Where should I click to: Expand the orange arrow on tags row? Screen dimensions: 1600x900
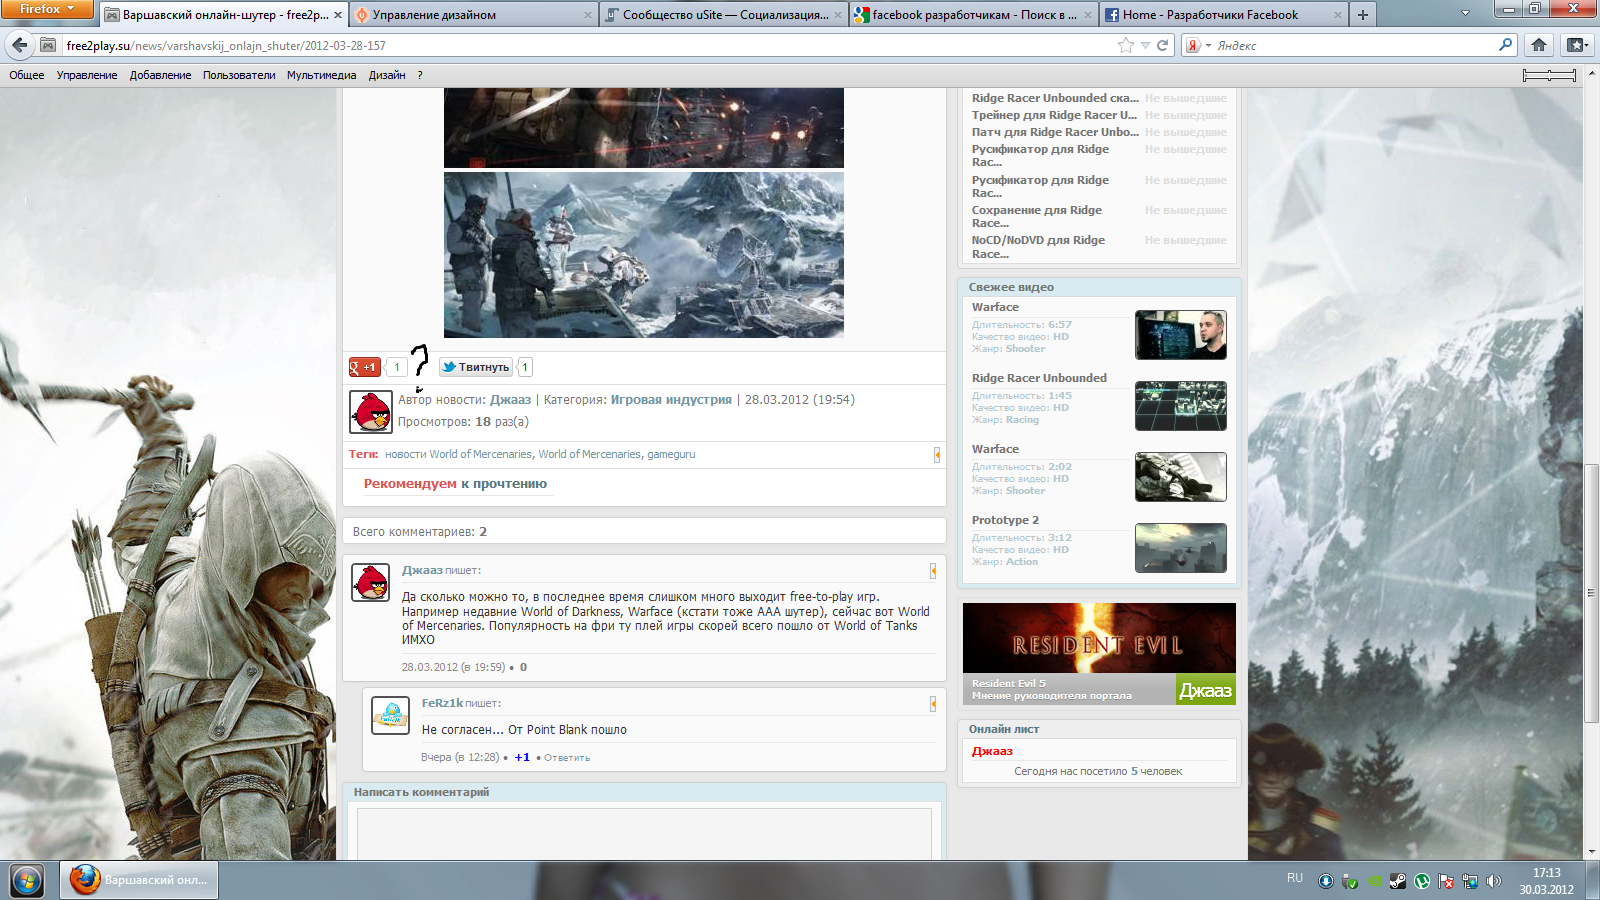pyautogui.click(x=937, y=455)
